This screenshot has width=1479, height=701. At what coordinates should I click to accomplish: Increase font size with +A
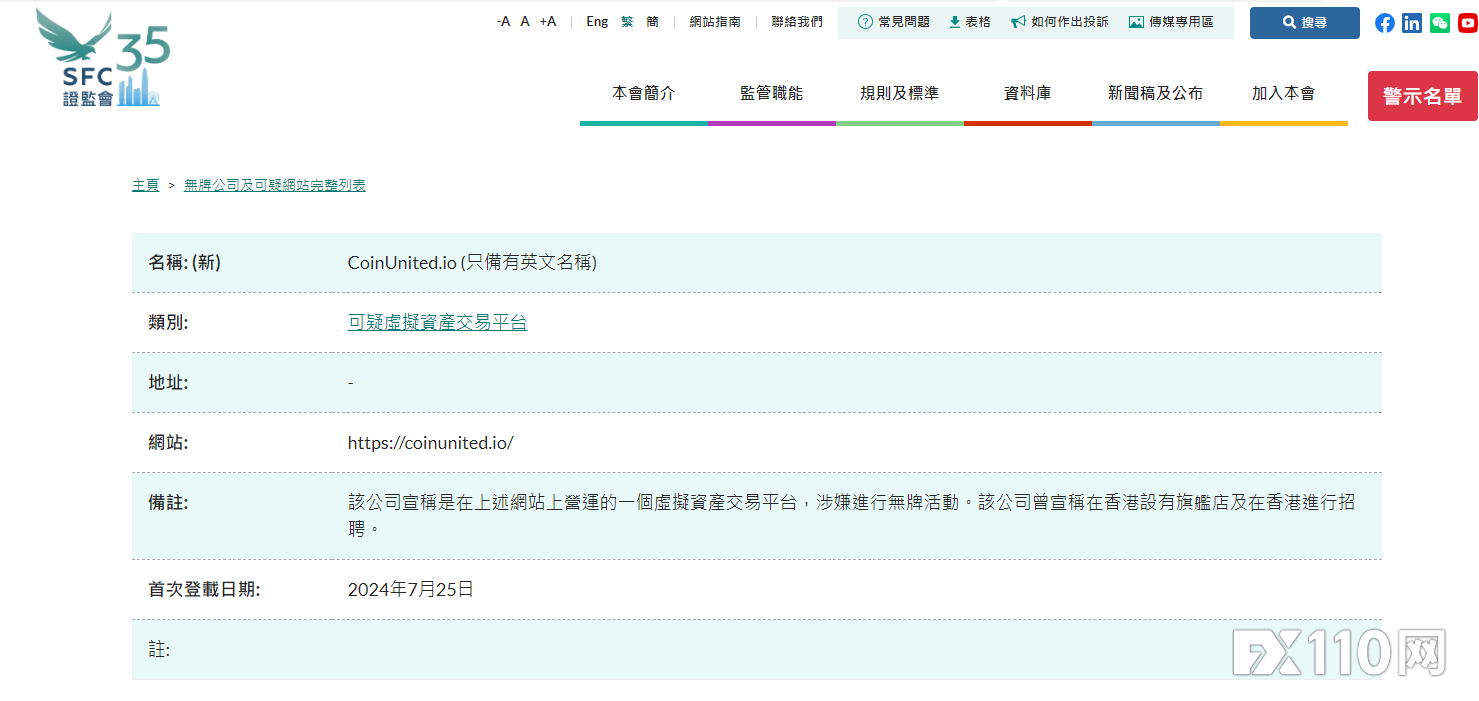click(x=548, y=22)
